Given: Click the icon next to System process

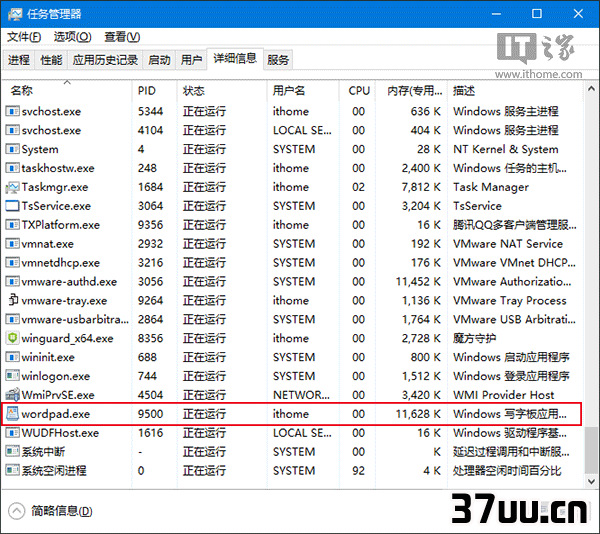Looking at the screenshot, I should click(x=12, y=149).
